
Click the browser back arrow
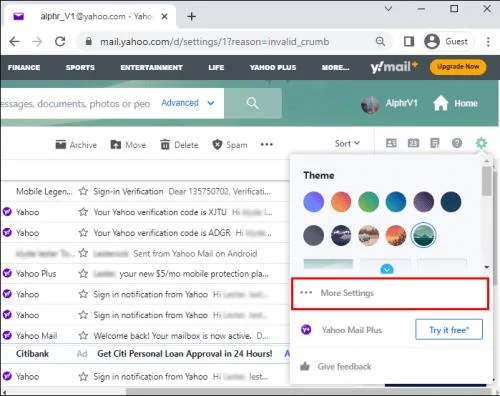tap(14, 42)
